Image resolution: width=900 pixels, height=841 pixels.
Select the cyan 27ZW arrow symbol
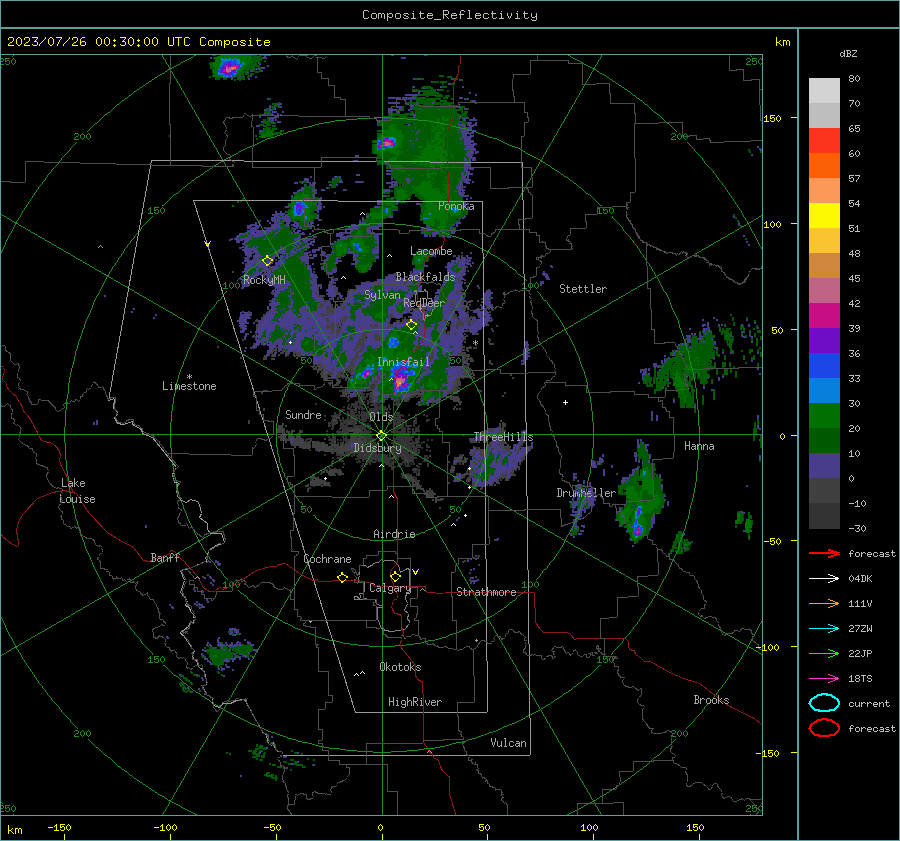click(x=824, y=629)
